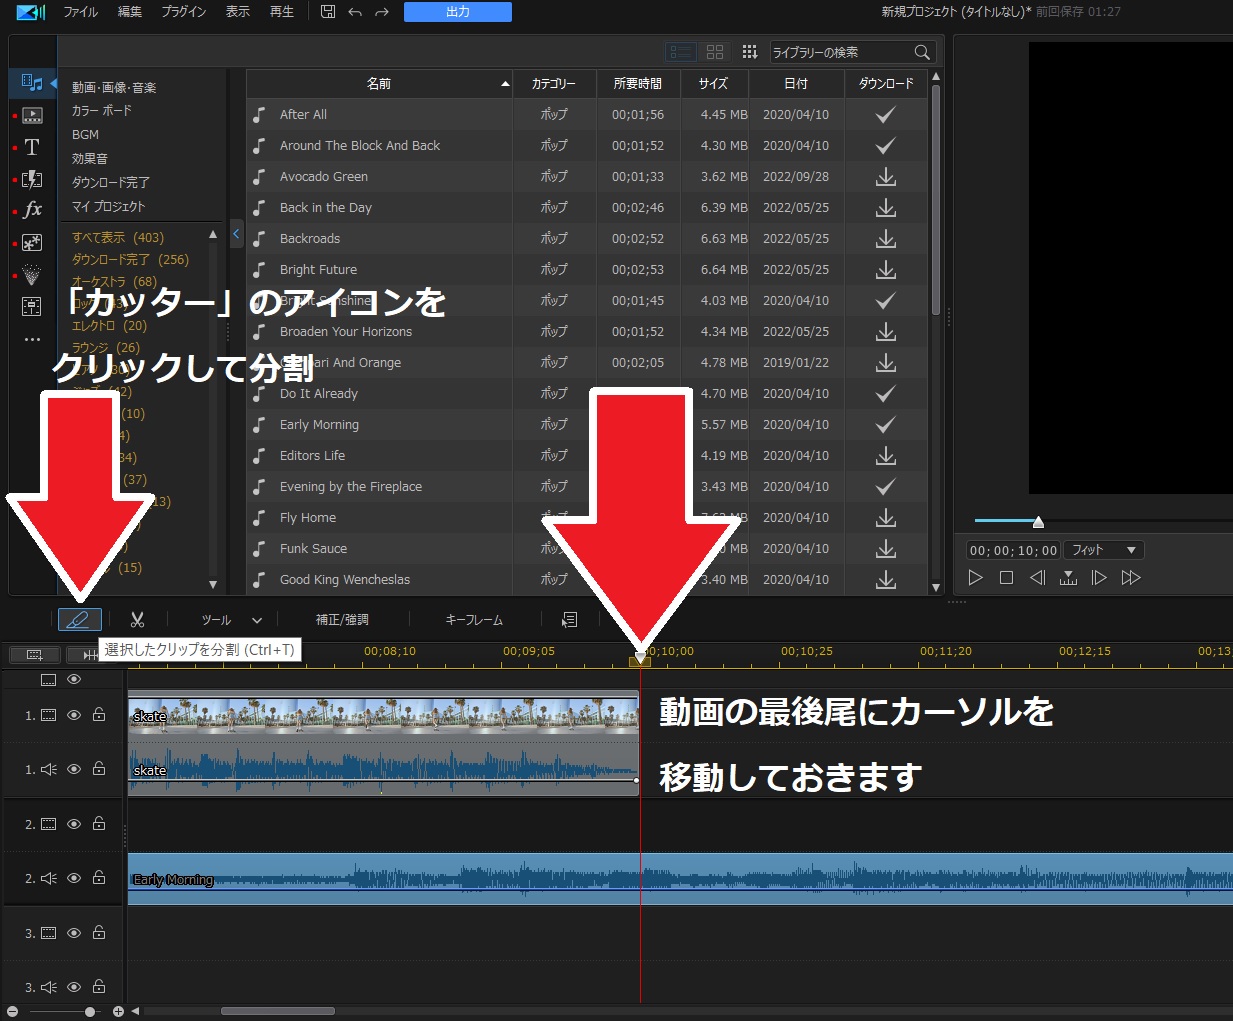This screenshot has height=1021, width=1233.
Task: Open the library filter grid-dots menu
Action: coord(749,52)
